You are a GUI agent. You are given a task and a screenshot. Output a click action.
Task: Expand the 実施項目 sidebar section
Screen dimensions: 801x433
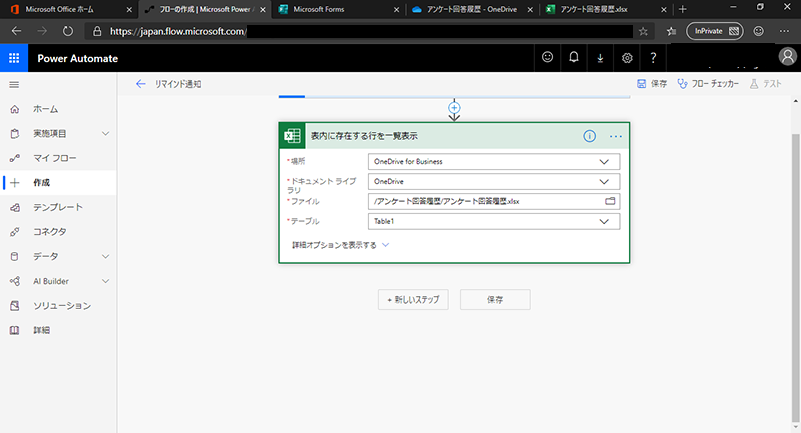click(105, 134)
